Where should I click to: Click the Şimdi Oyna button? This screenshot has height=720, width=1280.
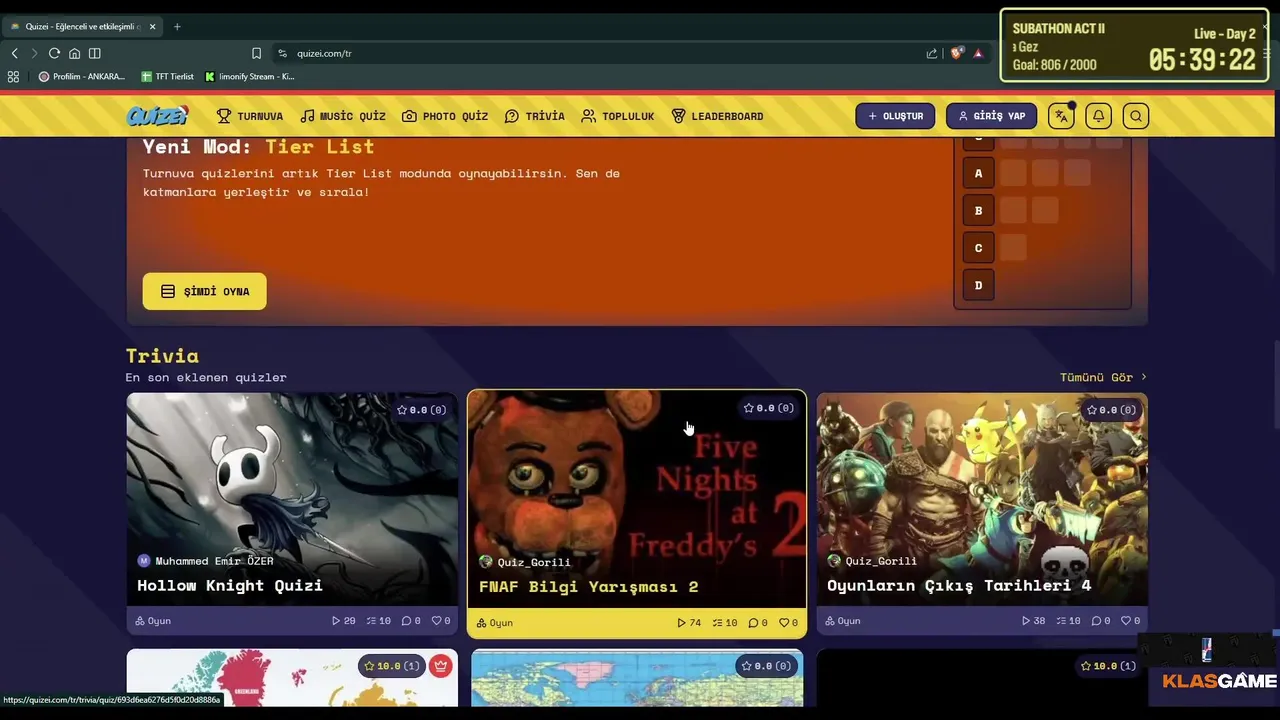coord(204,291)
